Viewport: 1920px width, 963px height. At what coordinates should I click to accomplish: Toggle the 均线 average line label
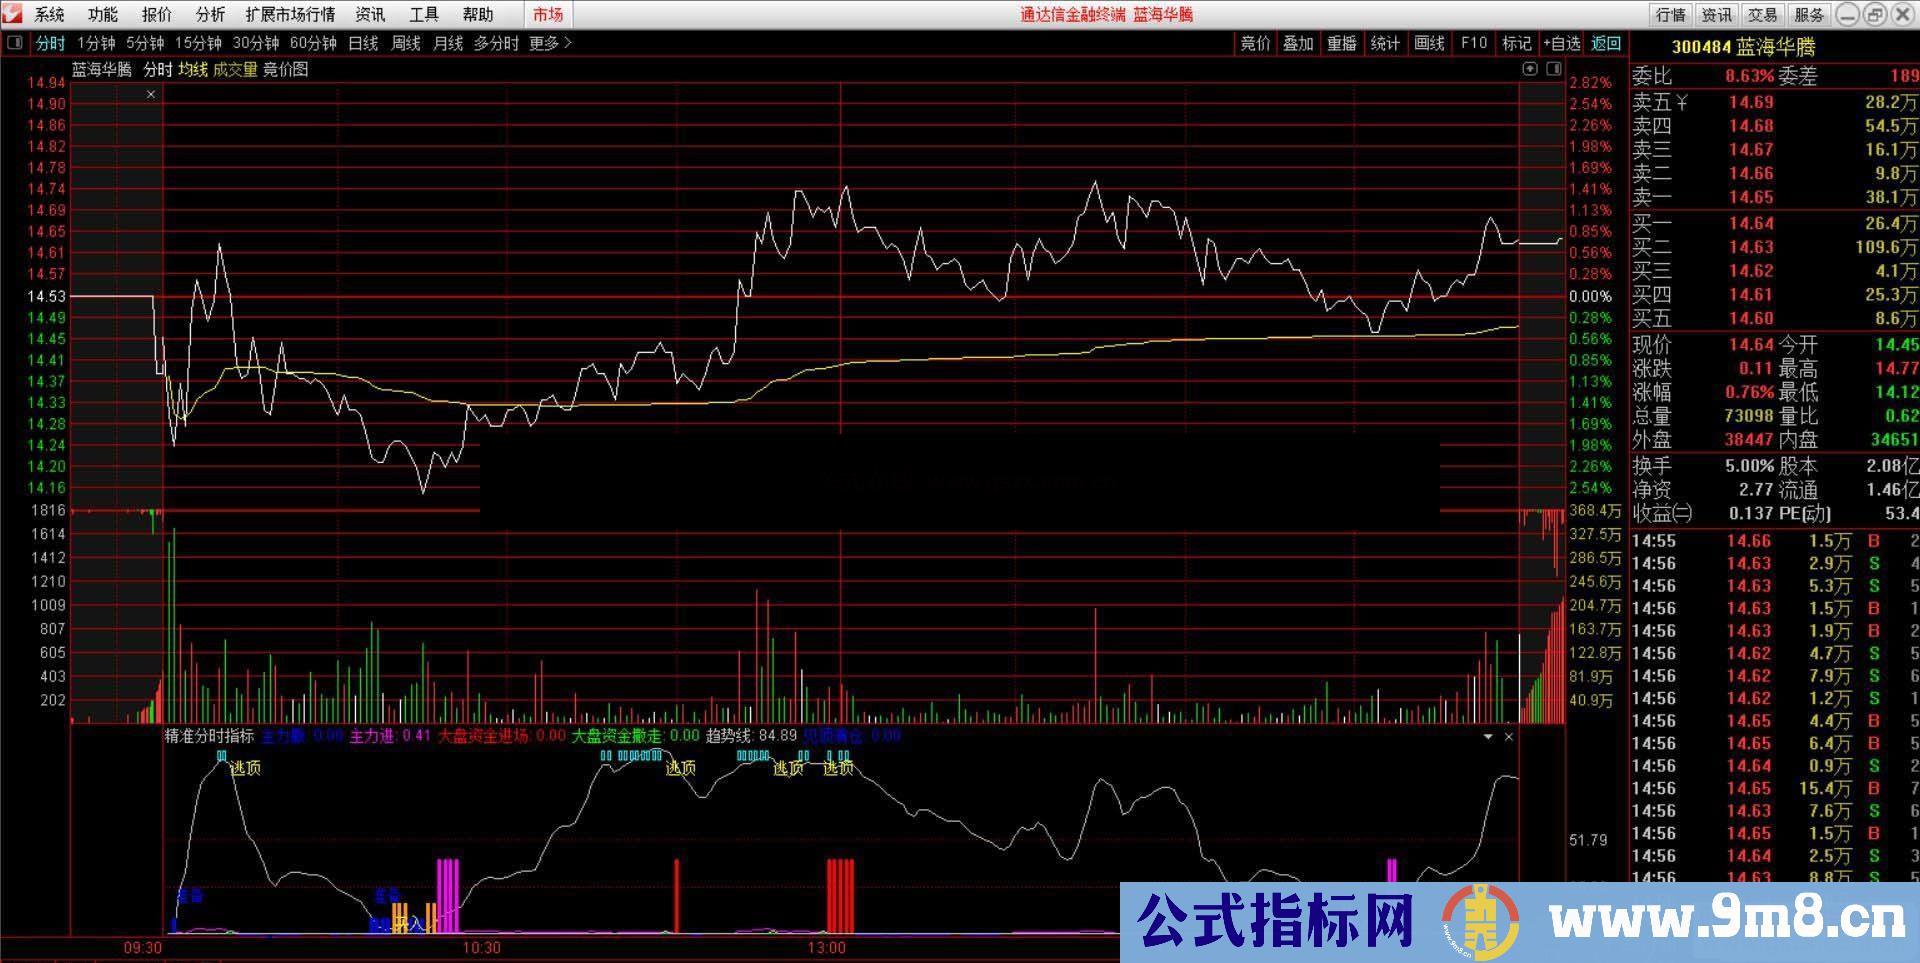coord(193,69)
